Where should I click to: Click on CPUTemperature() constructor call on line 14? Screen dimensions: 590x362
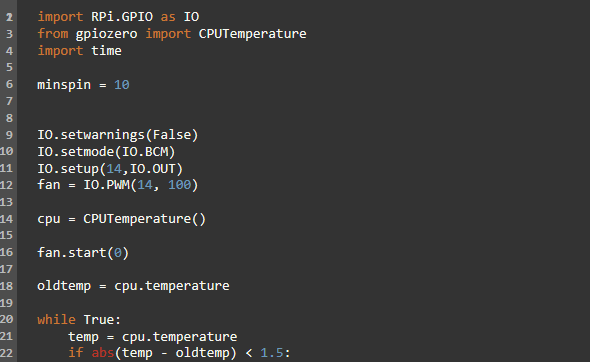144,219
